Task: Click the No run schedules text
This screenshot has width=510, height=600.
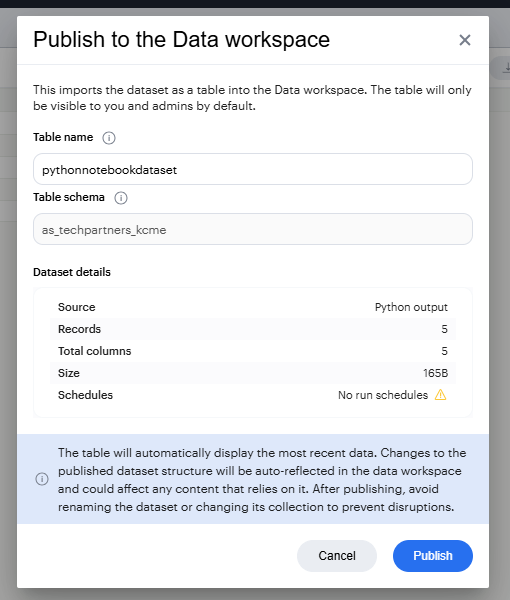Action: [383, 395]
